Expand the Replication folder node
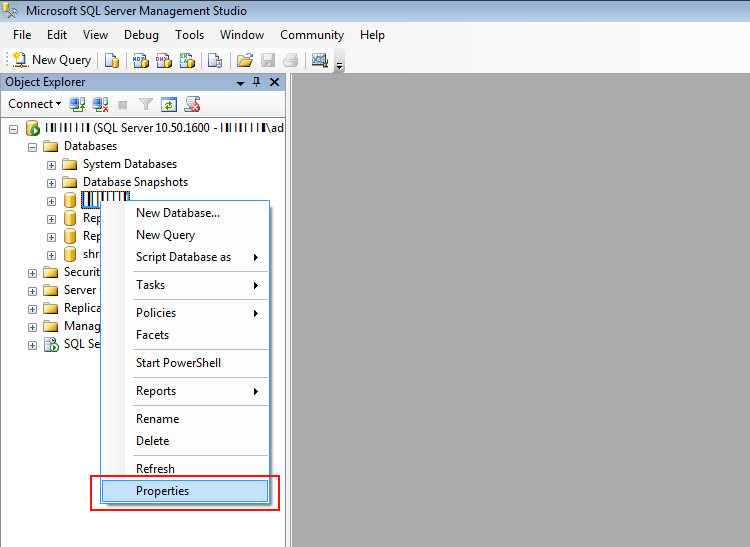This screenshot has height=547, width=750. point(32,309)
